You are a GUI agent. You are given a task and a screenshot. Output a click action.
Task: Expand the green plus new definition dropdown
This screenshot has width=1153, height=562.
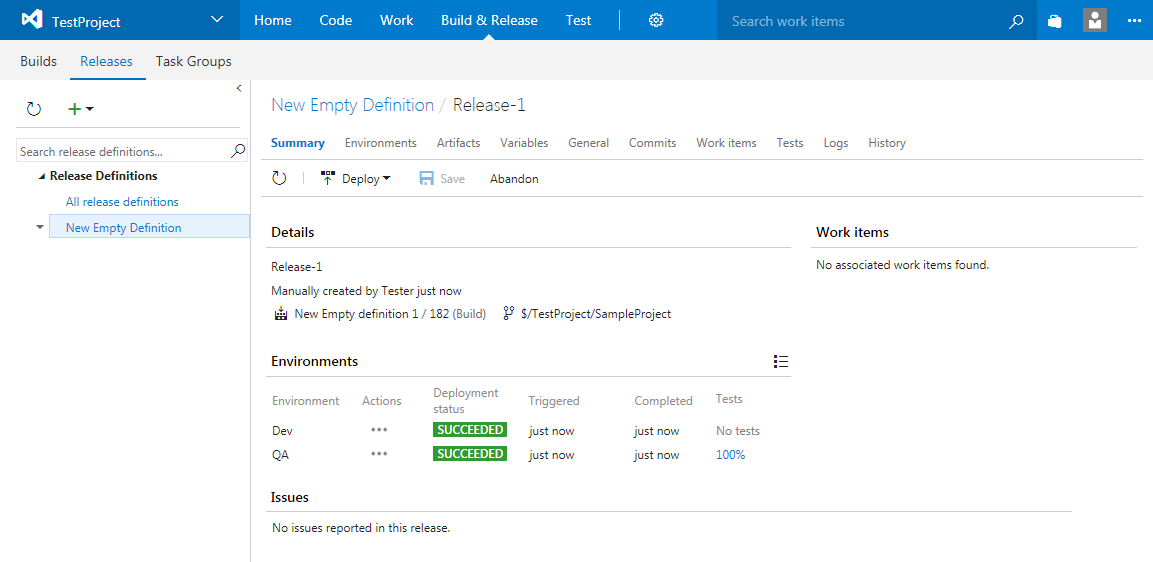pyautogui.click(x=80, y=109)
